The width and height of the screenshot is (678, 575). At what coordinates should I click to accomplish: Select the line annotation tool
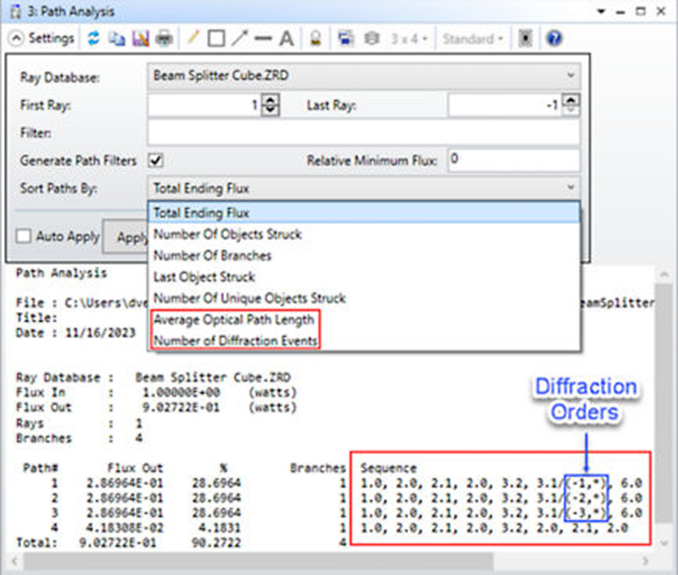tap(263, 38)
